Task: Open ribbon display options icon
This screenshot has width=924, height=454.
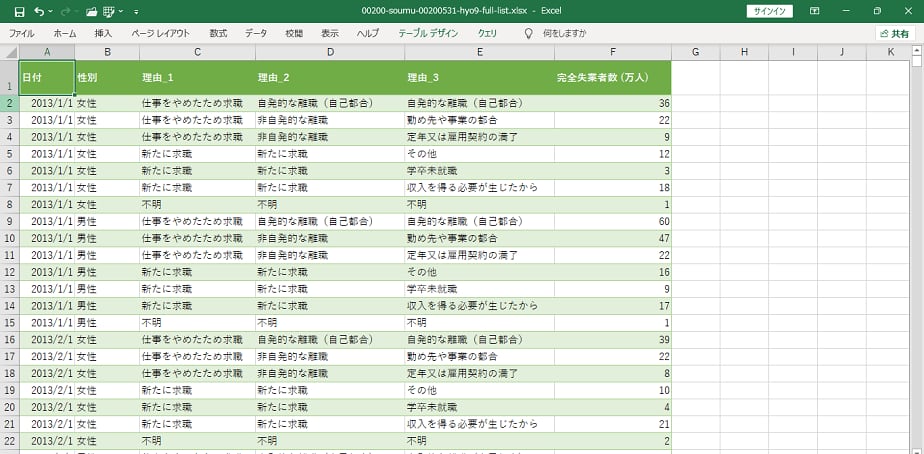Action: click(814, 11)
